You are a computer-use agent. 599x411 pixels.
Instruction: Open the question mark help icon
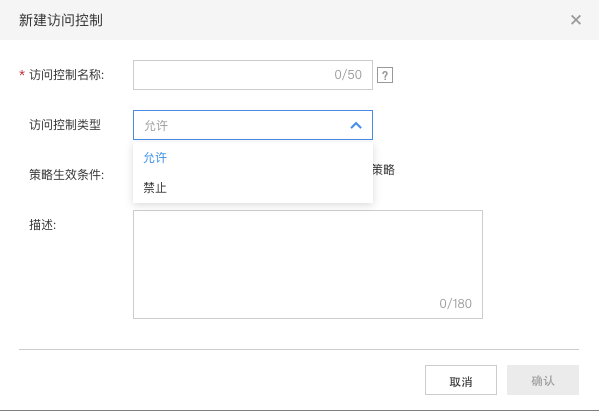tap(385, 75)
